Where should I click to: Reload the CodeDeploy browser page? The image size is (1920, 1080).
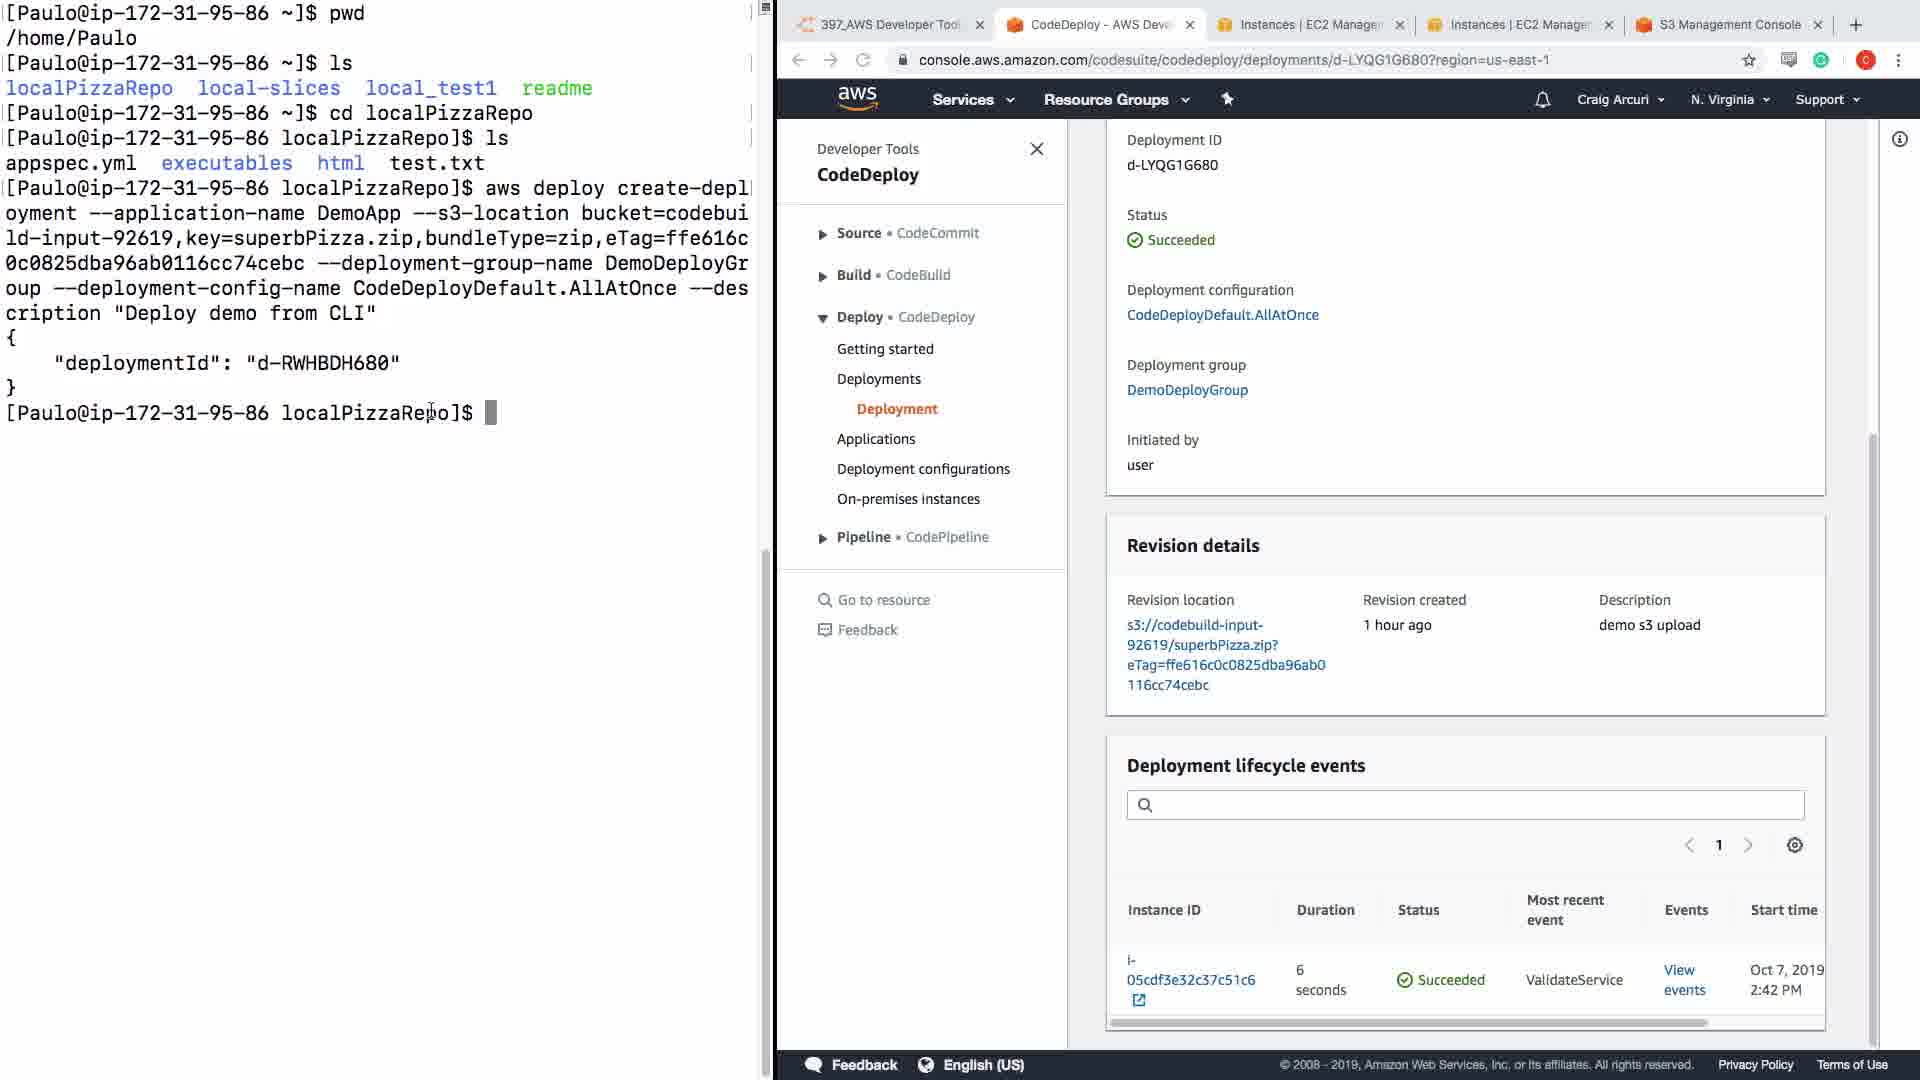pyautogui.click(x=862, y=60)
